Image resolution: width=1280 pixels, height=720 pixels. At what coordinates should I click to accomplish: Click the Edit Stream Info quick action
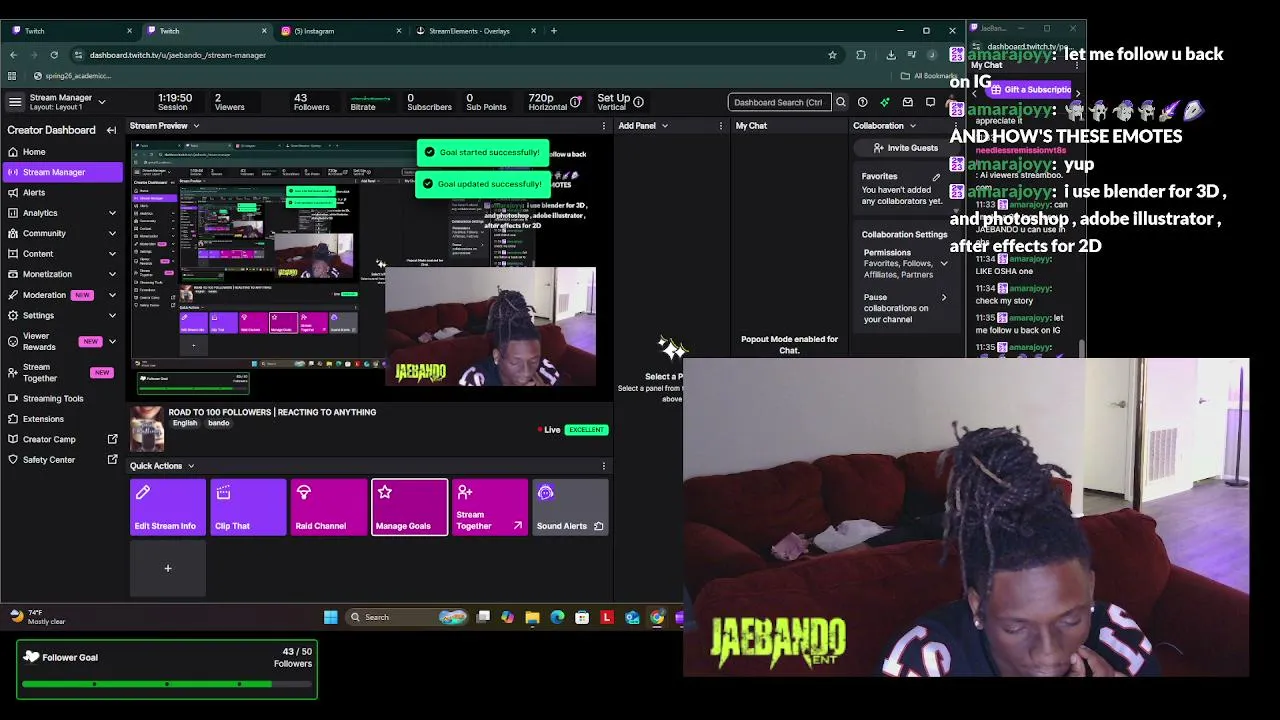167,508
